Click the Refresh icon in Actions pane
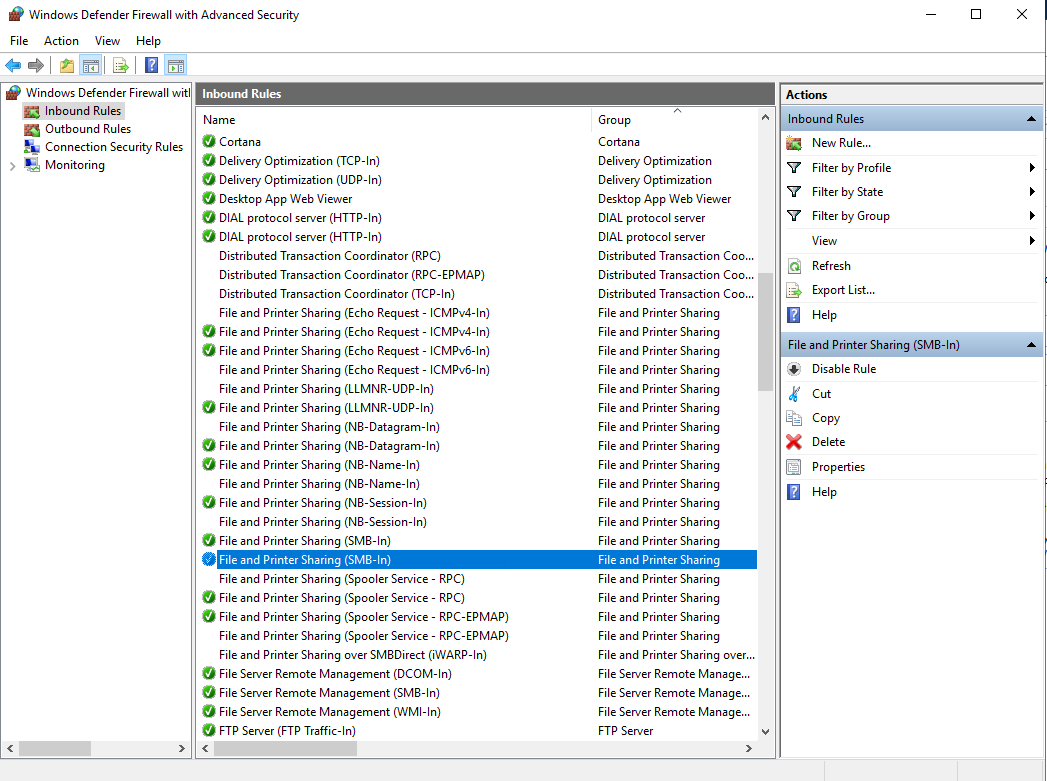This screenshot has height=781, width=1047. (x=794, y=266)
